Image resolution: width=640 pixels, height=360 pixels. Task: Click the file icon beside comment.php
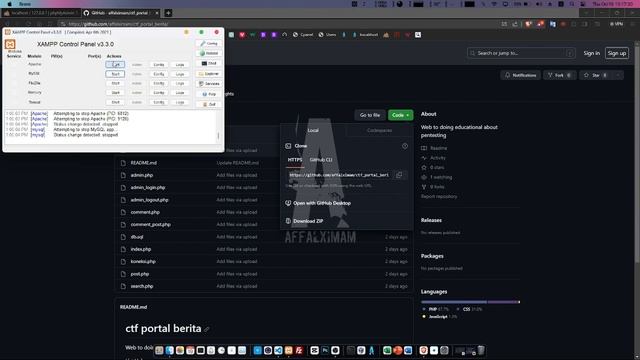coord(123,212)
